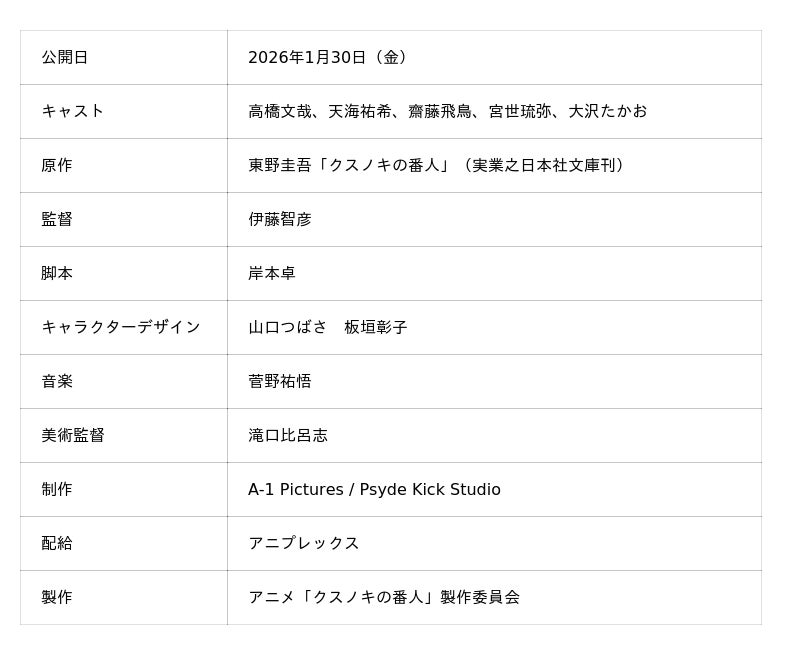Select the 脚本 label cell

pyautogui.click(x=57, y=273)
